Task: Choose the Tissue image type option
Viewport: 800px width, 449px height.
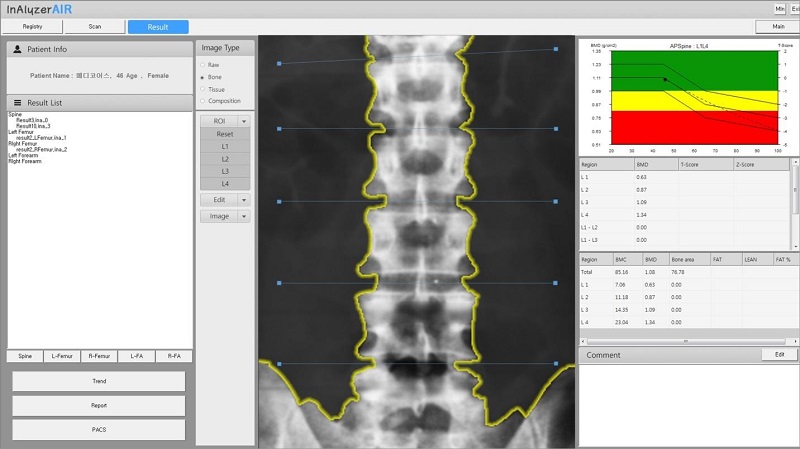Action: tap(202, 89)
